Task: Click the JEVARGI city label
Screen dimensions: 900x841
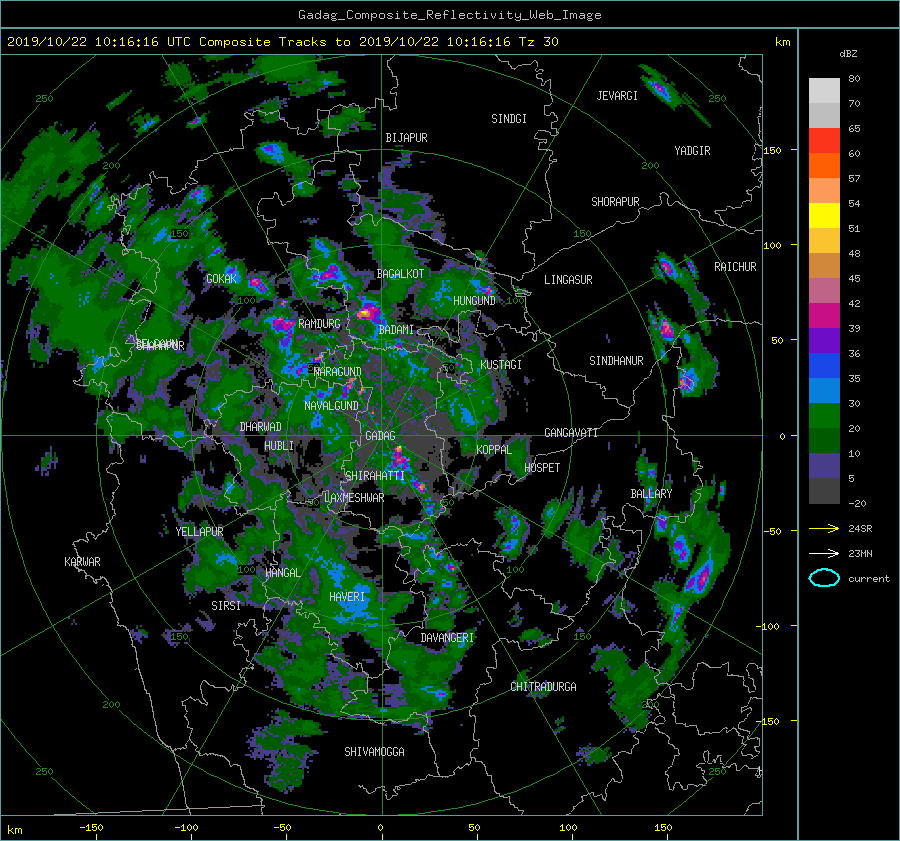Action: coord(617,95)
